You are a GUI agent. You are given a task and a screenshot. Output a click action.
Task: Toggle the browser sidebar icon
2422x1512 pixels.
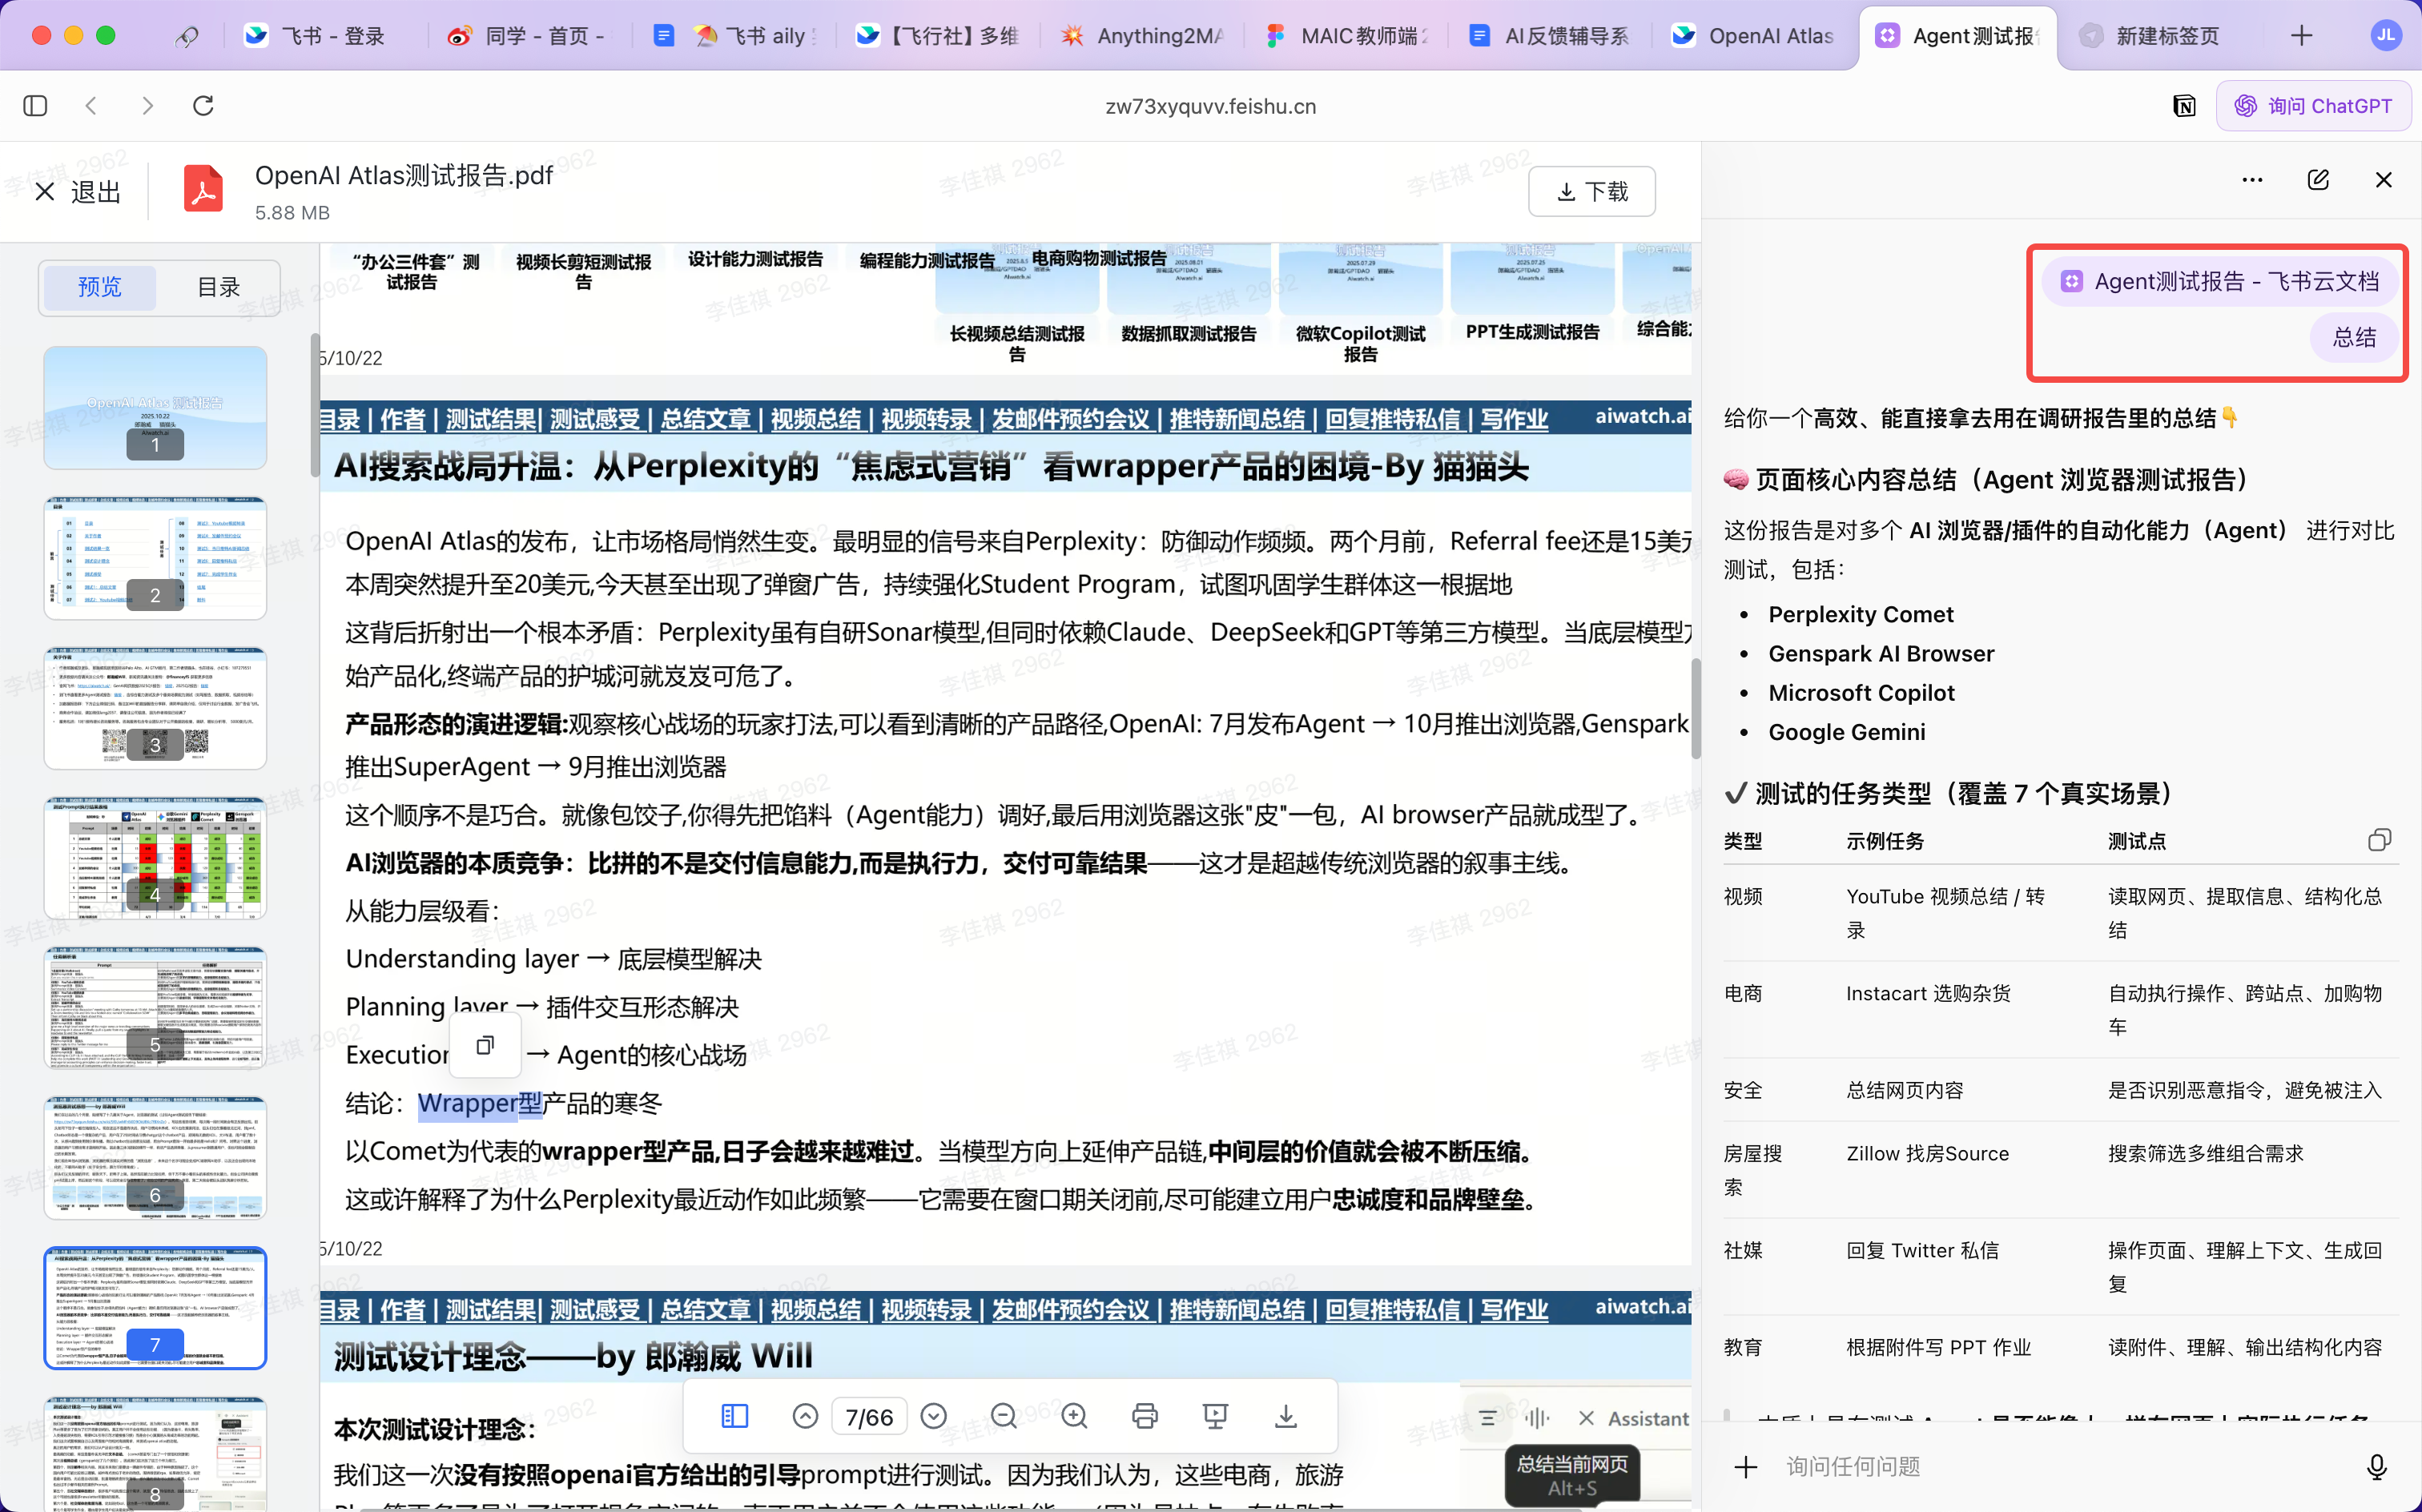click(x=35, y=106)
